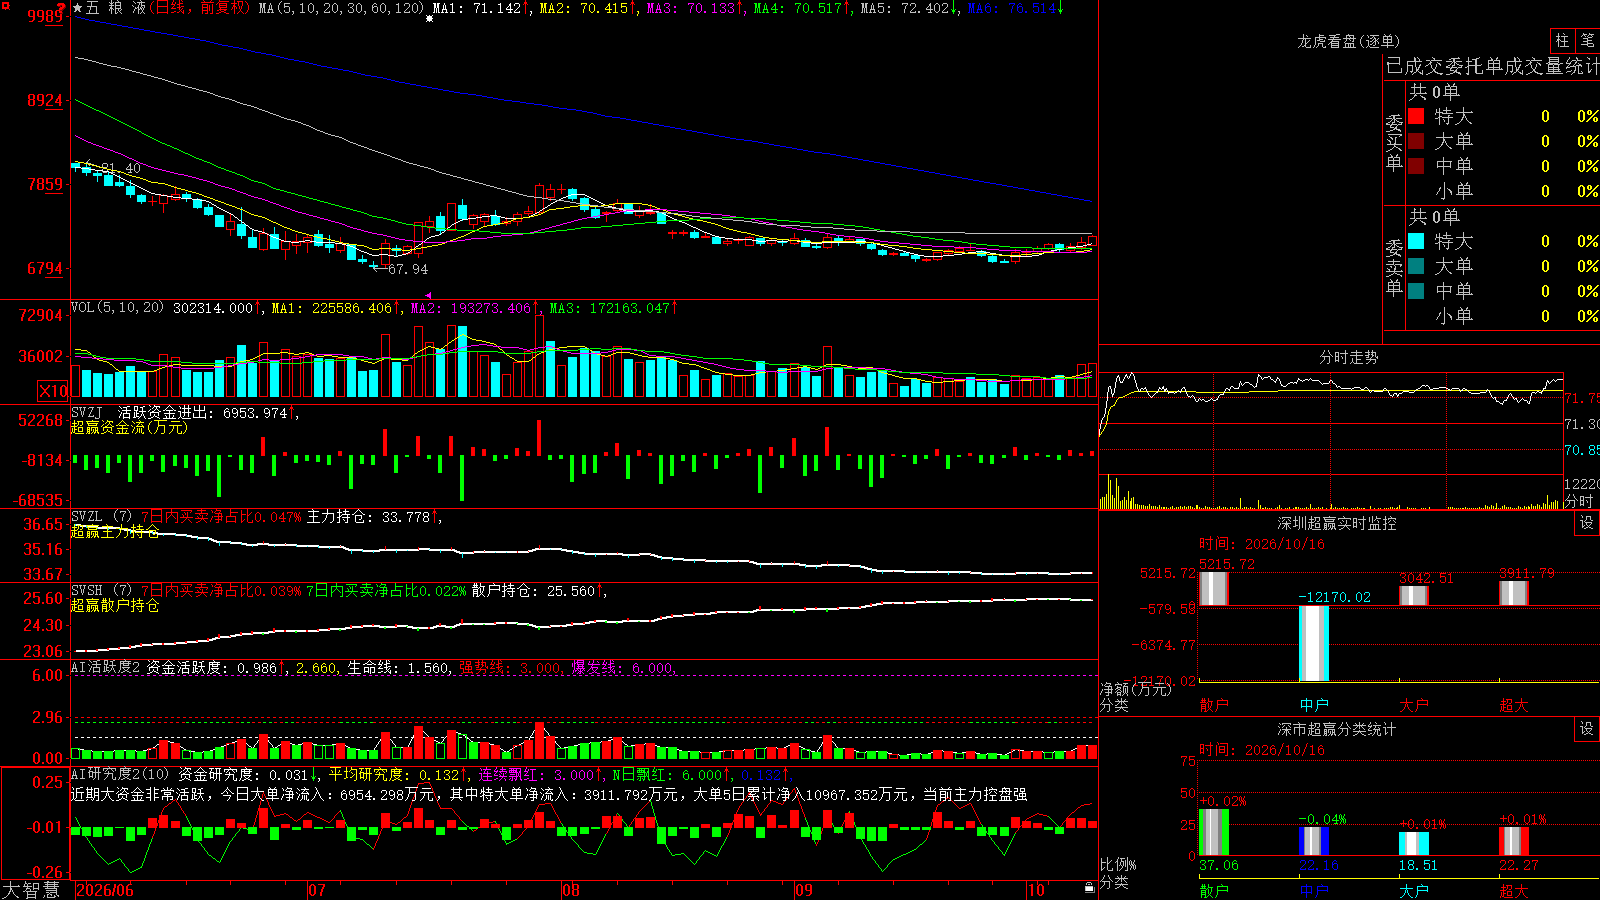The height and width of the screenshot is (900, 1600).
Task: Click the red 特大 buy-order swatch
Action: tap(1416, 116)
